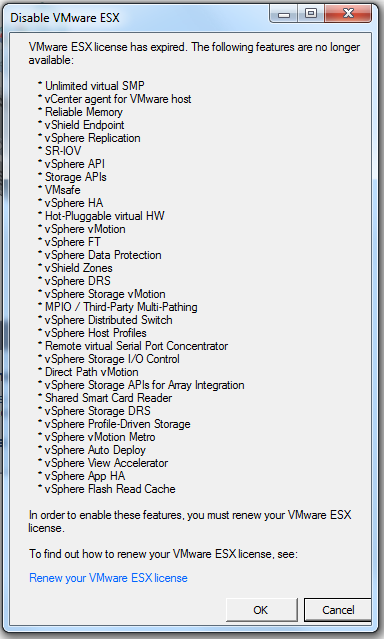Screen dimensions: 384x639
Task: Click the Disable VMware ESX title text
Action: click(x=65, y=18)
